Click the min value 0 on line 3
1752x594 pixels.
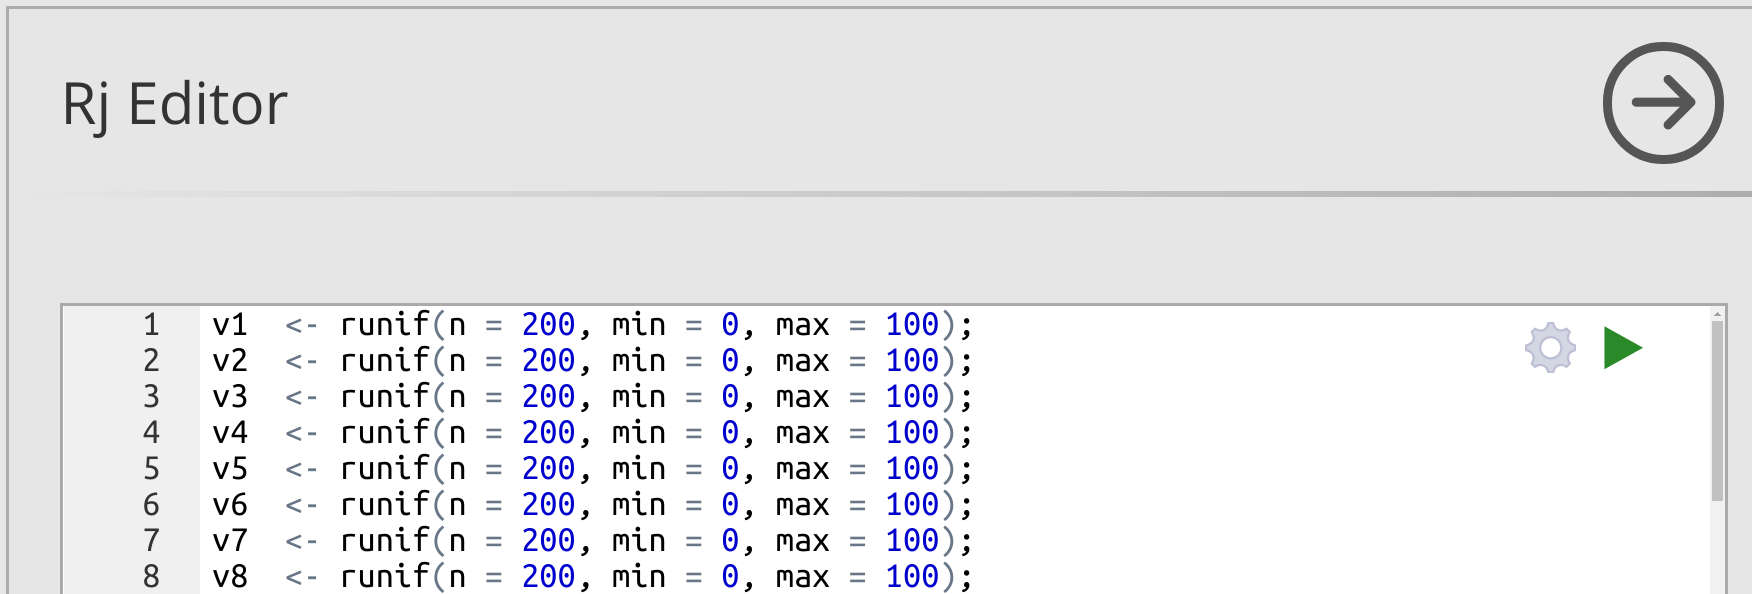coord(730,397)
